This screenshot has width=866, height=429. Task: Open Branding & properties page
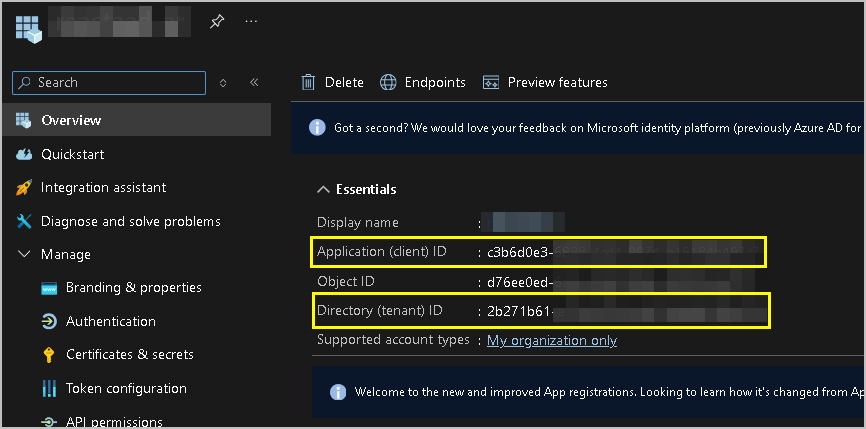pos(133,287)
